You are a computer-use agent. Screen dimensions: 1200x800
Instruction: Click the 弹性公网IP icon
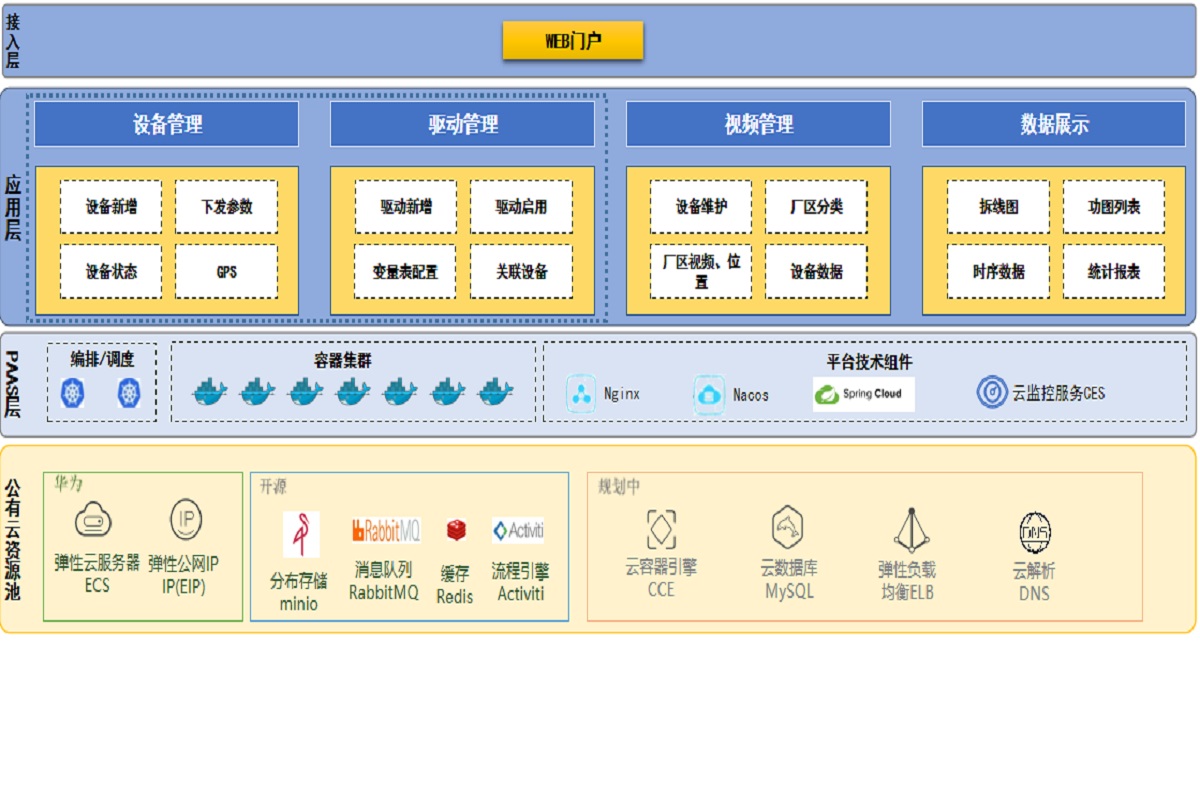click(186, 520)
